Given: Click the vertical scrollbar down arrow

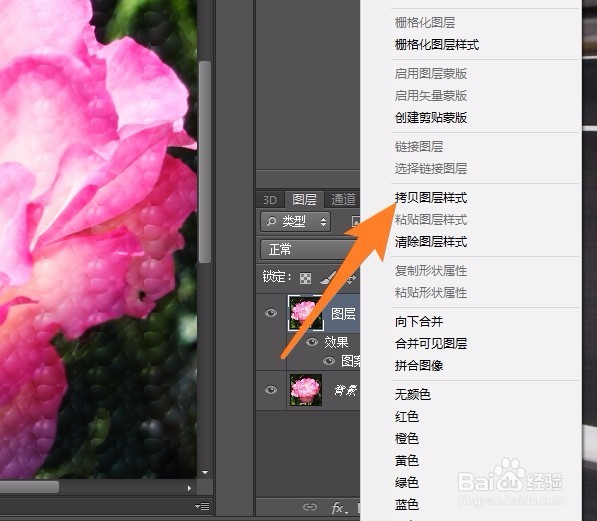Looking at the screenshot, I should pyautogui.click(x=205, y=473).
